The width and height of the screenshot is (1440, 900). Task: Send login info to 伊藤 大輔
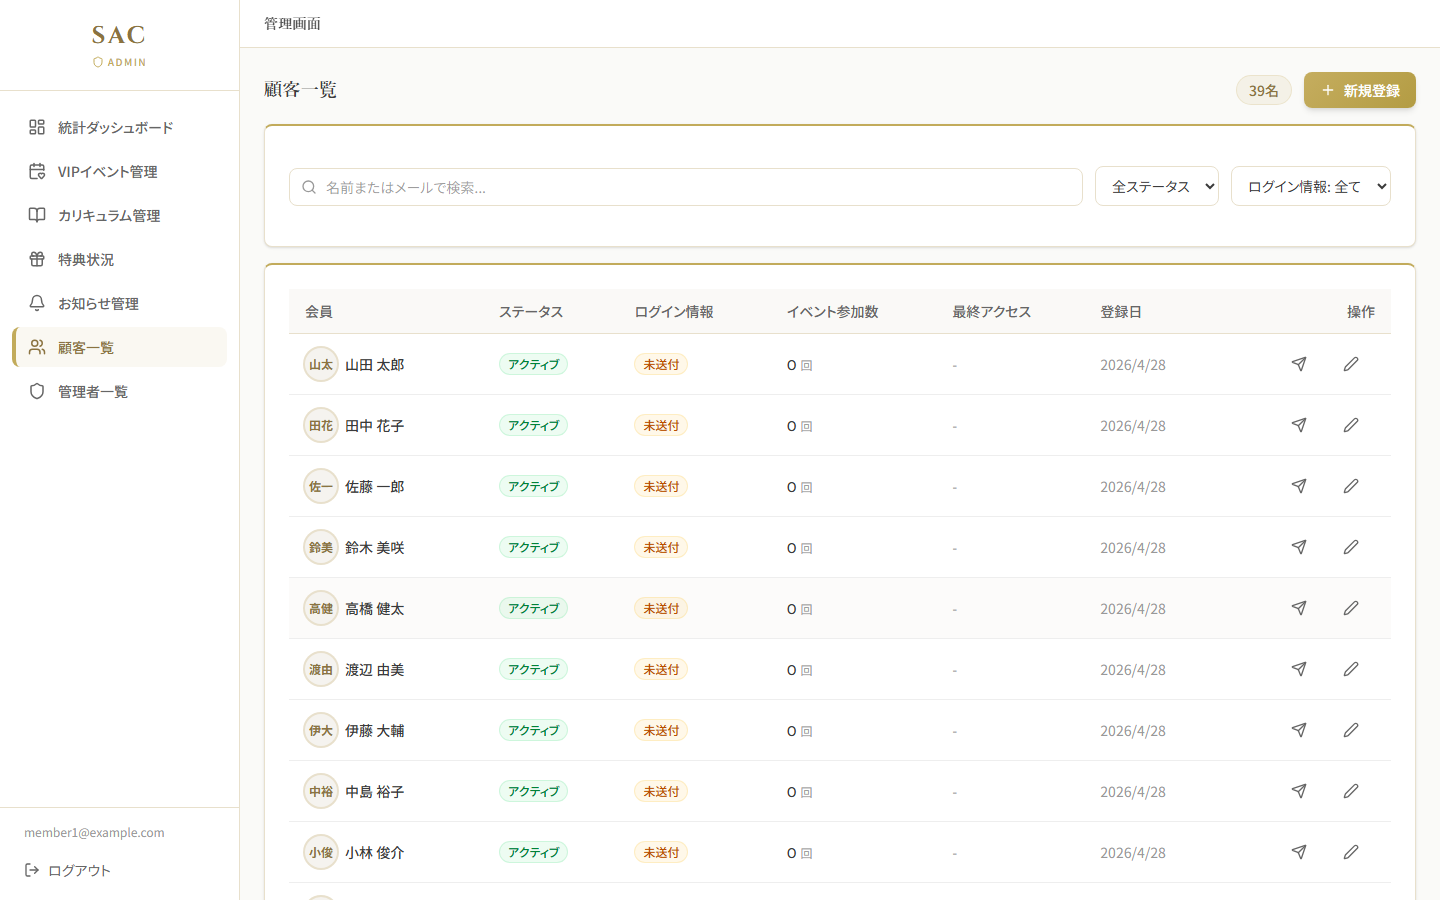pos(1299,730)
